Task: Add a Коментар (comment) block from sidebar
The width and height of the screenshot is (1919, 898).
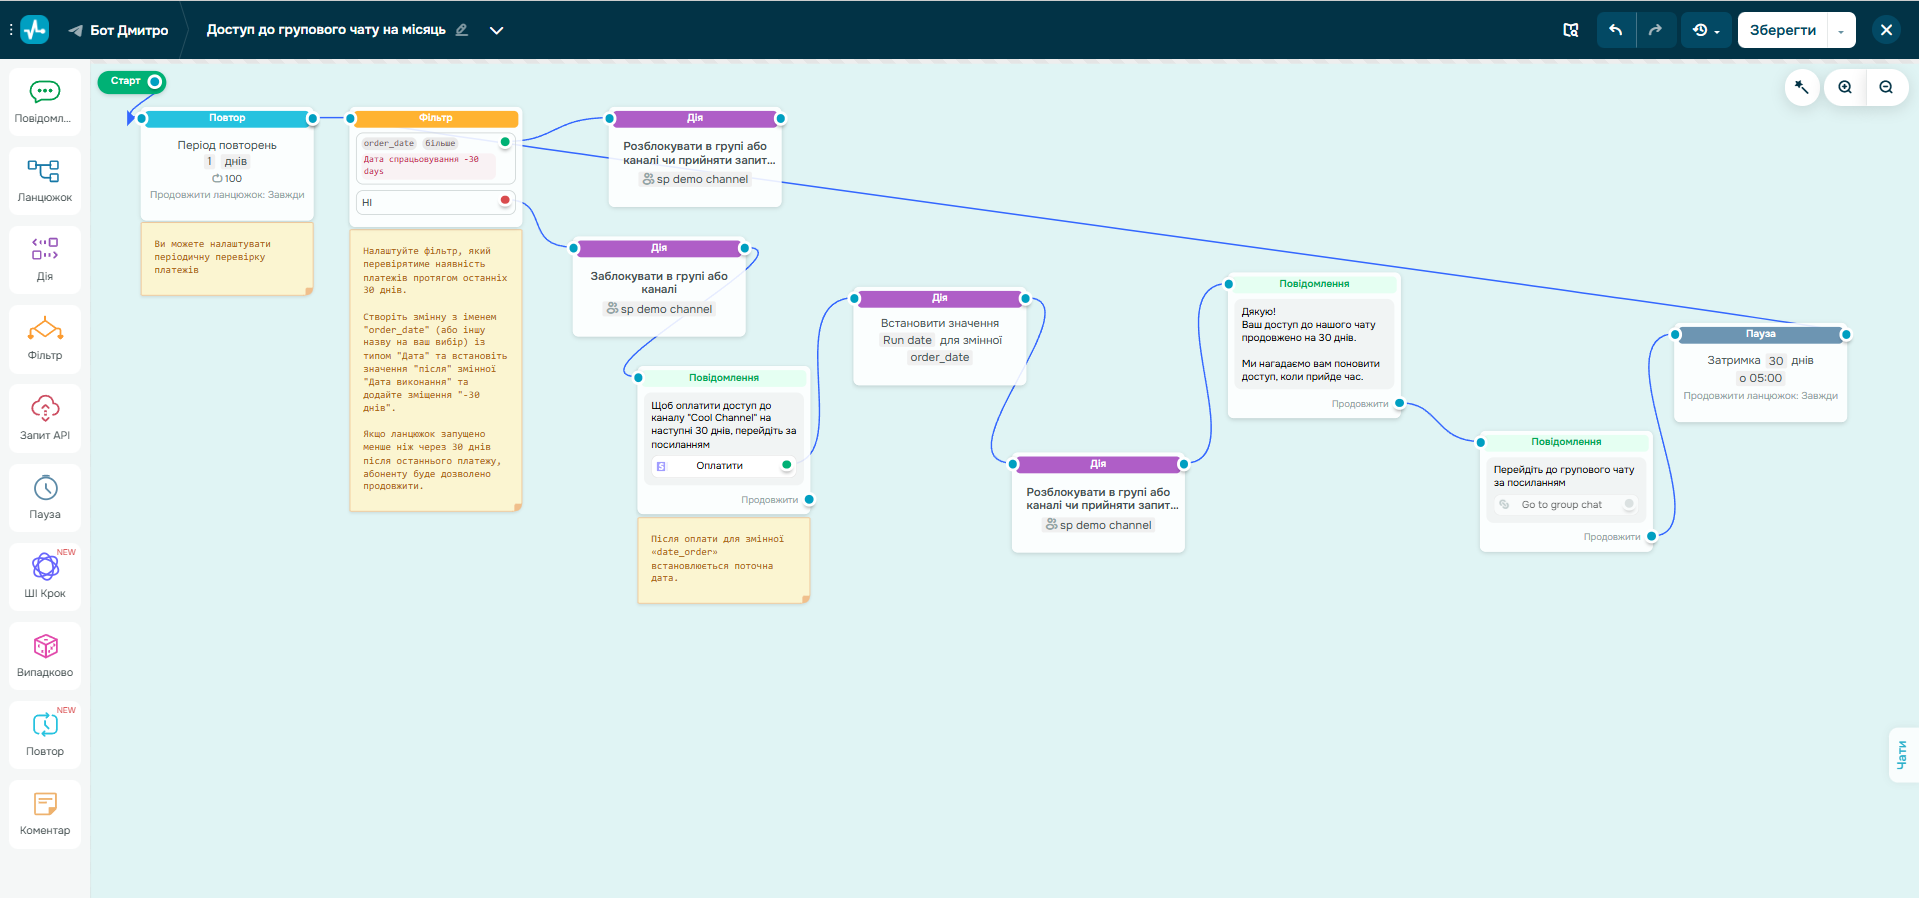Action: 45,814
